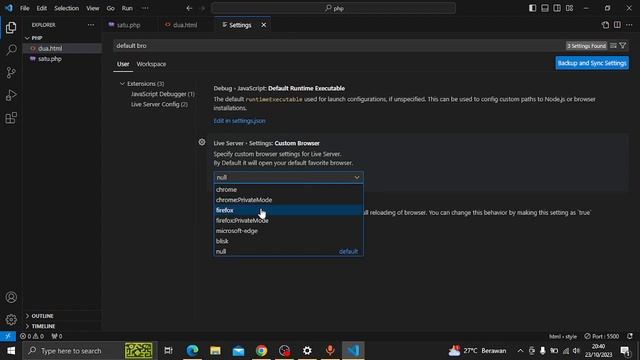Switch to Workspace settings tab
640x360 pixels.
point(151,64)
